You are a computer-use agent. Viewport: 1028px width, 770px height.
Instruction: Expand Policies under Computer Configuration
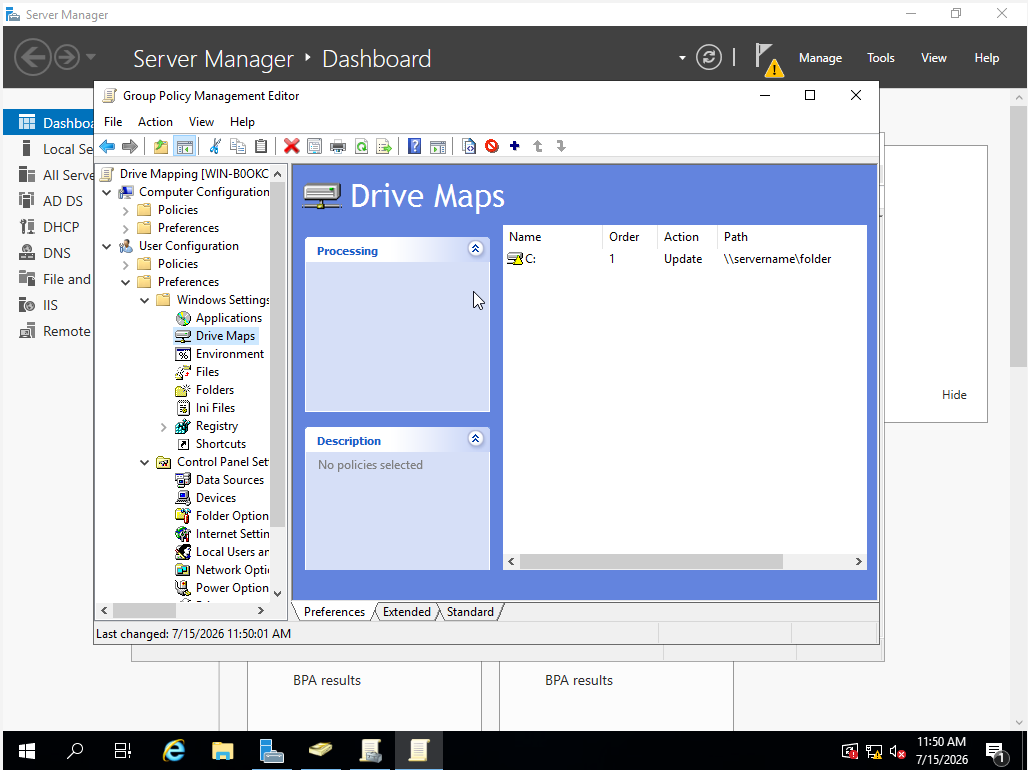pyautogui.click(x=126, y=211)
